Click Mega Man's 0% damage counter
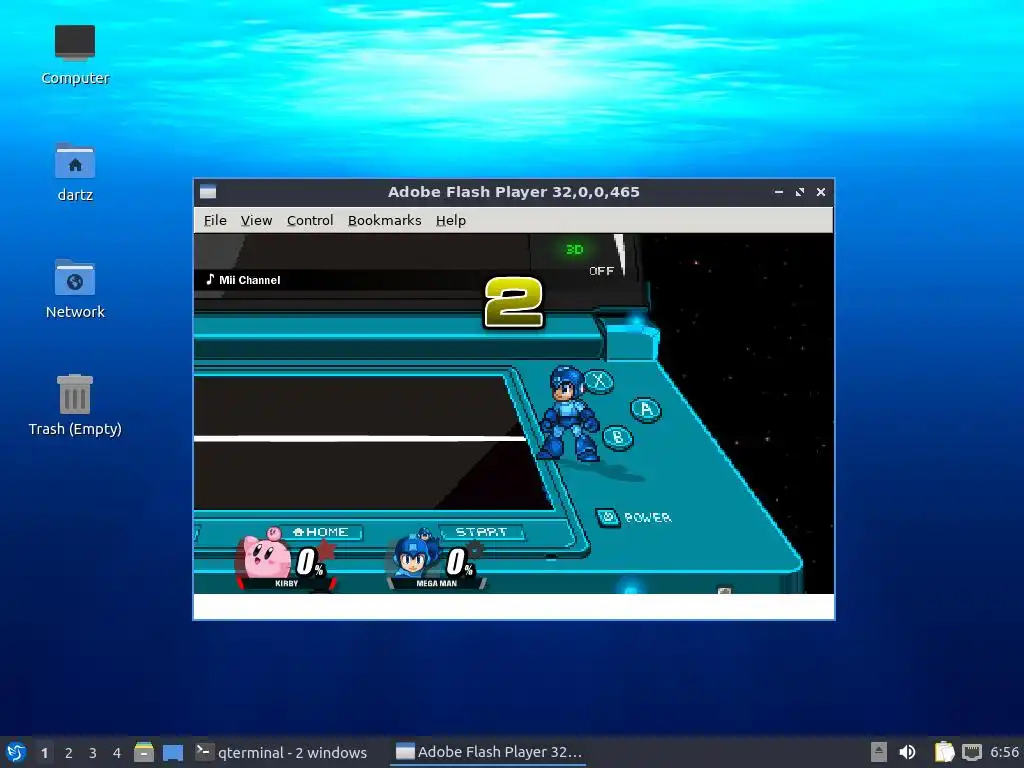1024x768 pixels. 460,562
